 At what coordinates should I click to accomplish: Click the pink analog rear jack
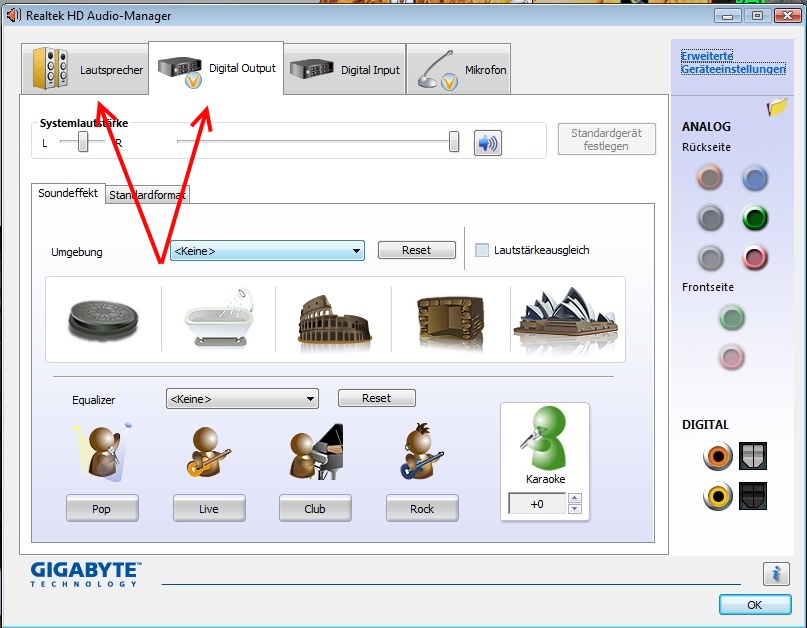755,258
